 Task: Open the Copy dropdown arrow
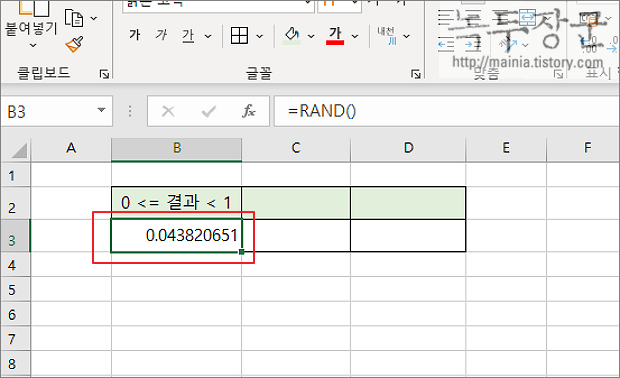click(x=94, y=18)
